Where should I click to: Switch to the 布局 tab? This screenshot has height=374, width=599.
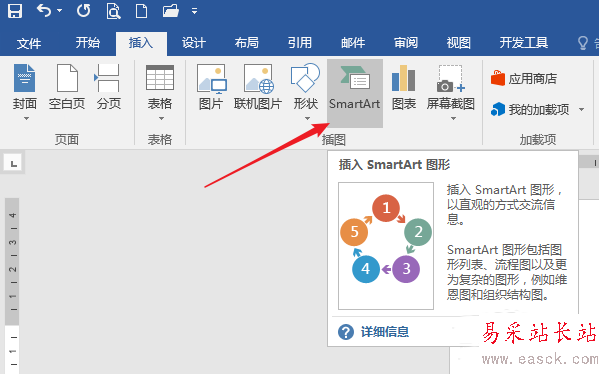[247, 43]
